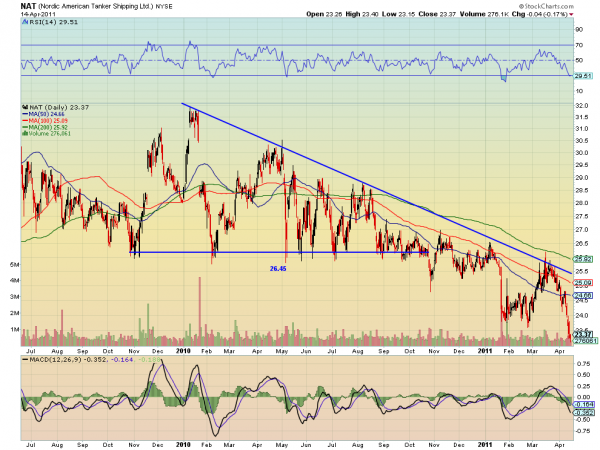Click the 1M label on the volume scale
This screenshot has width=600, height=450.
15,329
